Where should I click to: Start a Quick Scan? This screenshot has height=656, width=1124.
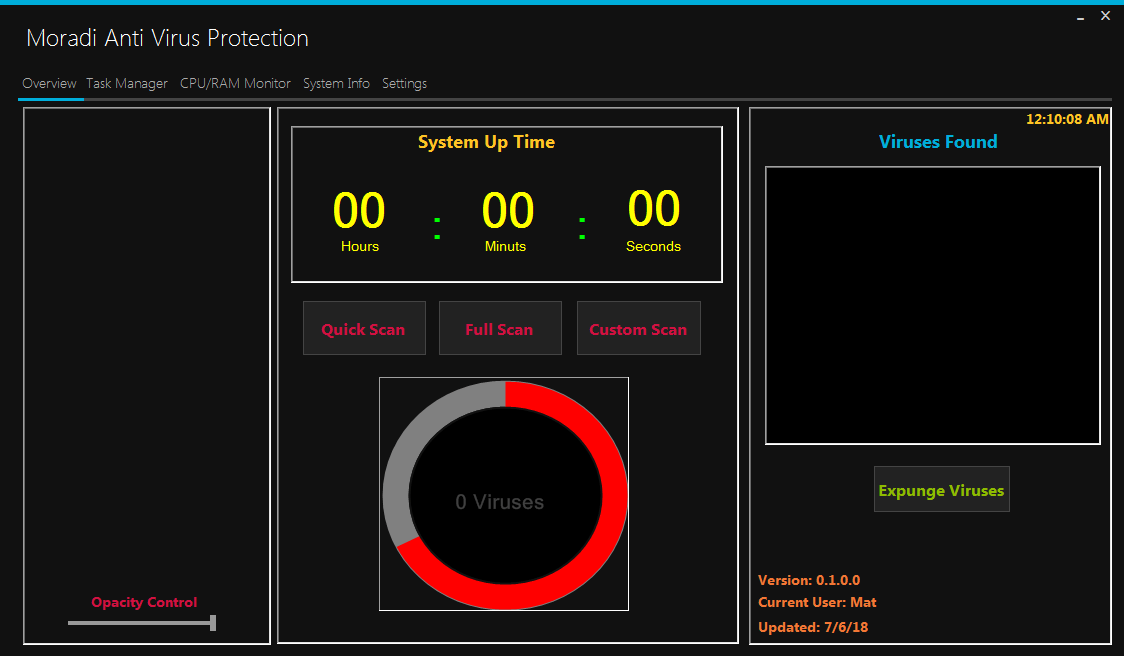(x=364, y=328)
